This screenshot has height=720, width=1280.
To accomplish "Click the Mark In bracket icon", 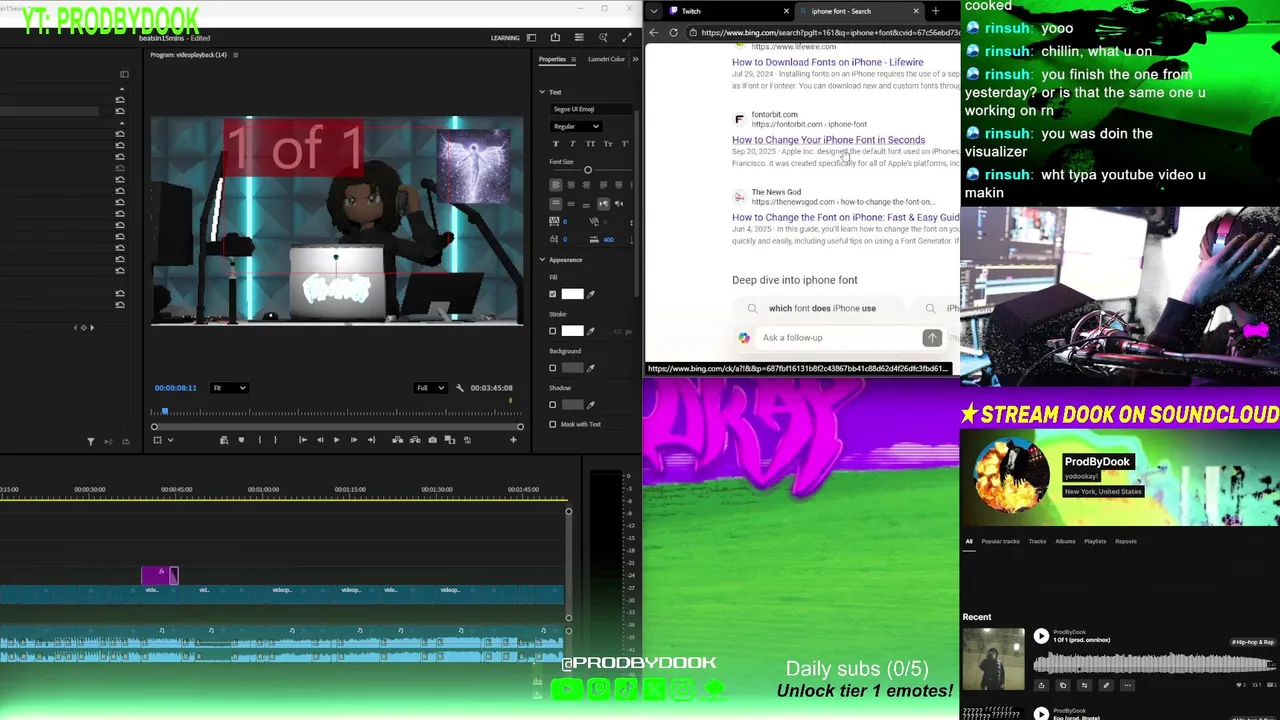I will (x=260, y=440).
